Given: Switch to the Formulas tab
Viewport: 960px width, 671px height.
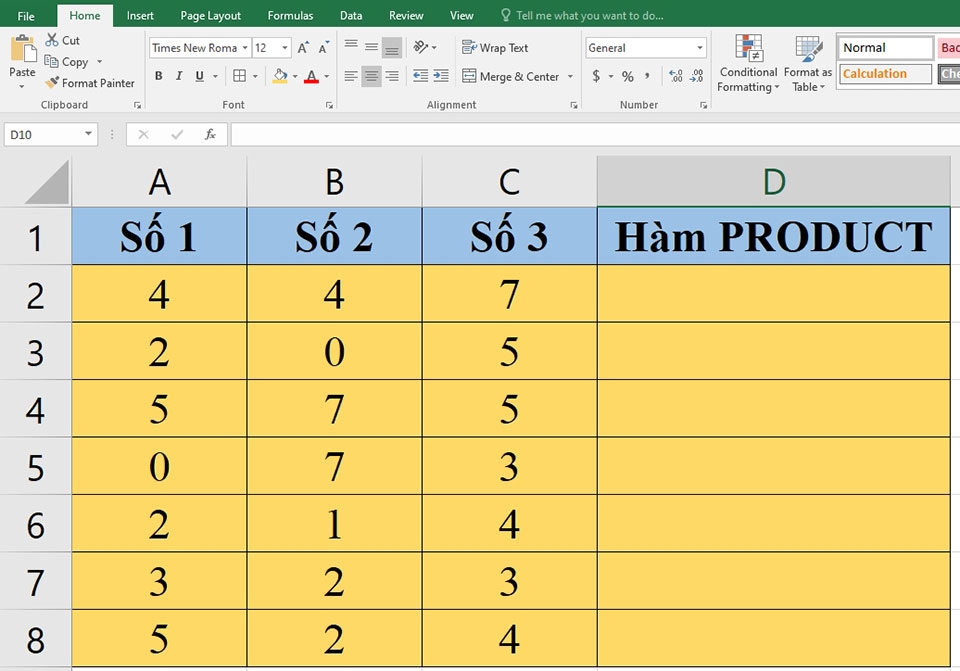Looking at the screenshot, I should (x=290, y=16).
